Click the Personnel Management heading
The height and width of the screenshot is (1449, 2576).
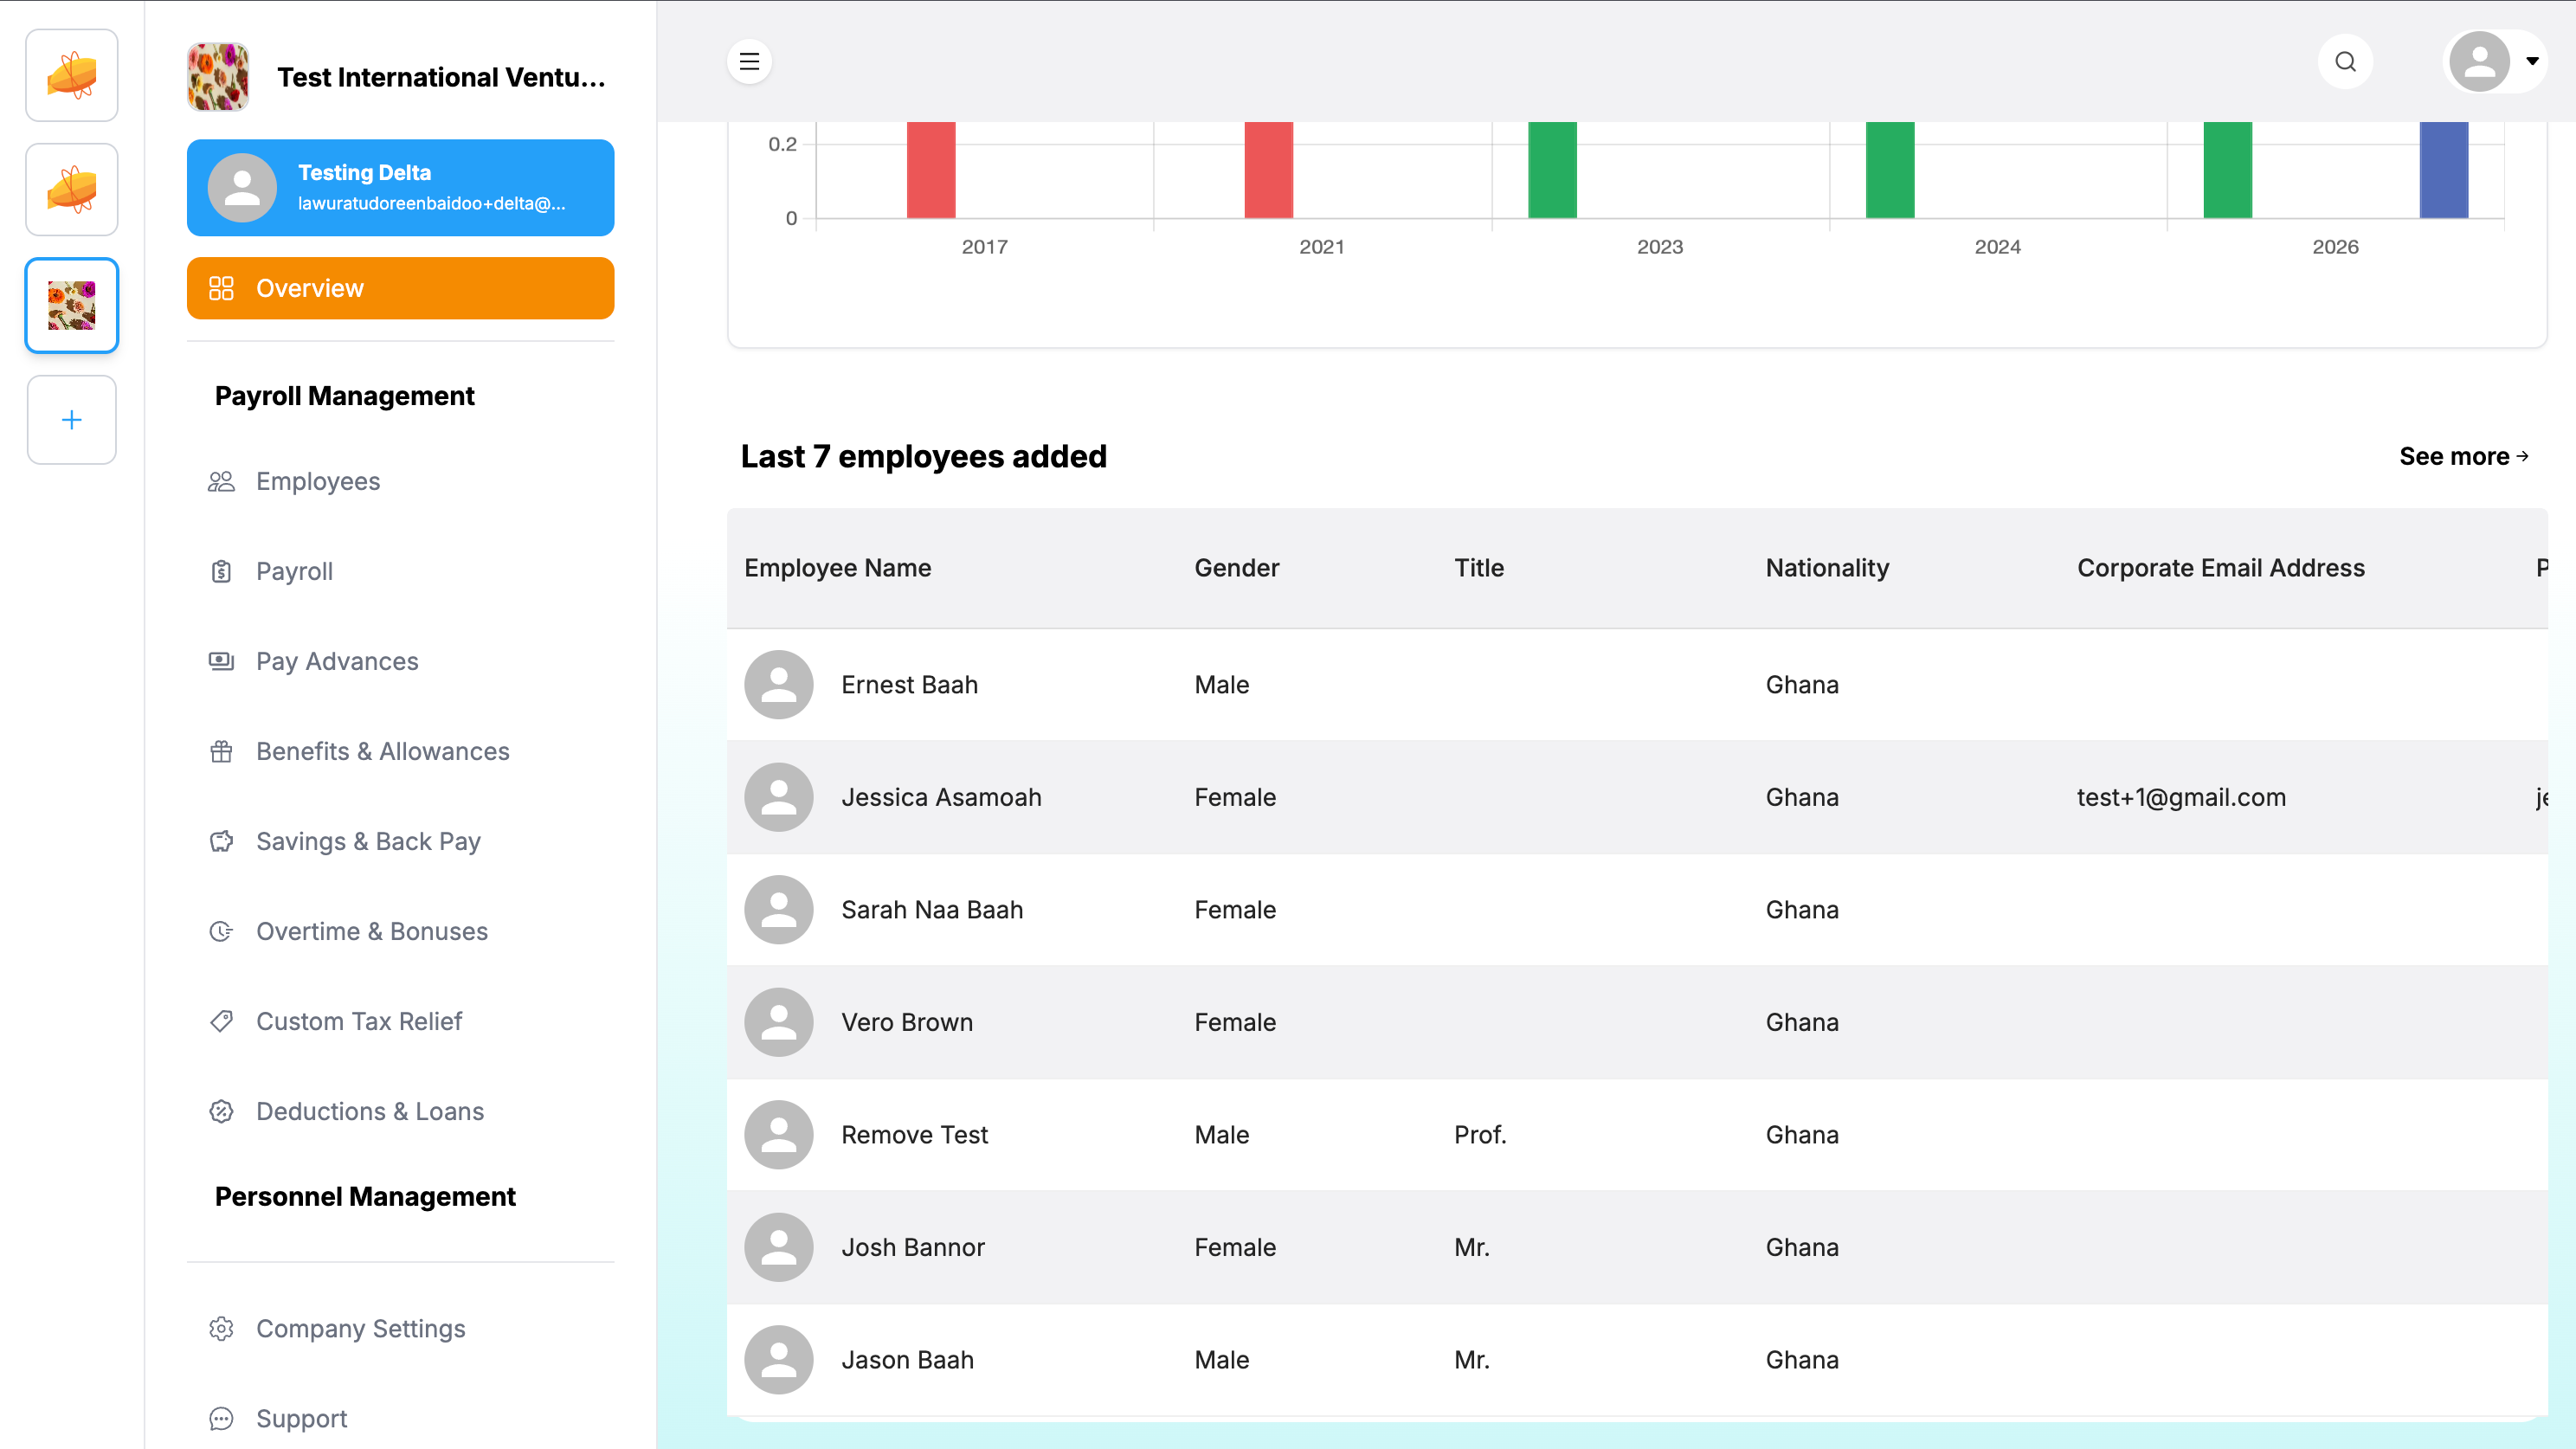tap(365, 1196)
